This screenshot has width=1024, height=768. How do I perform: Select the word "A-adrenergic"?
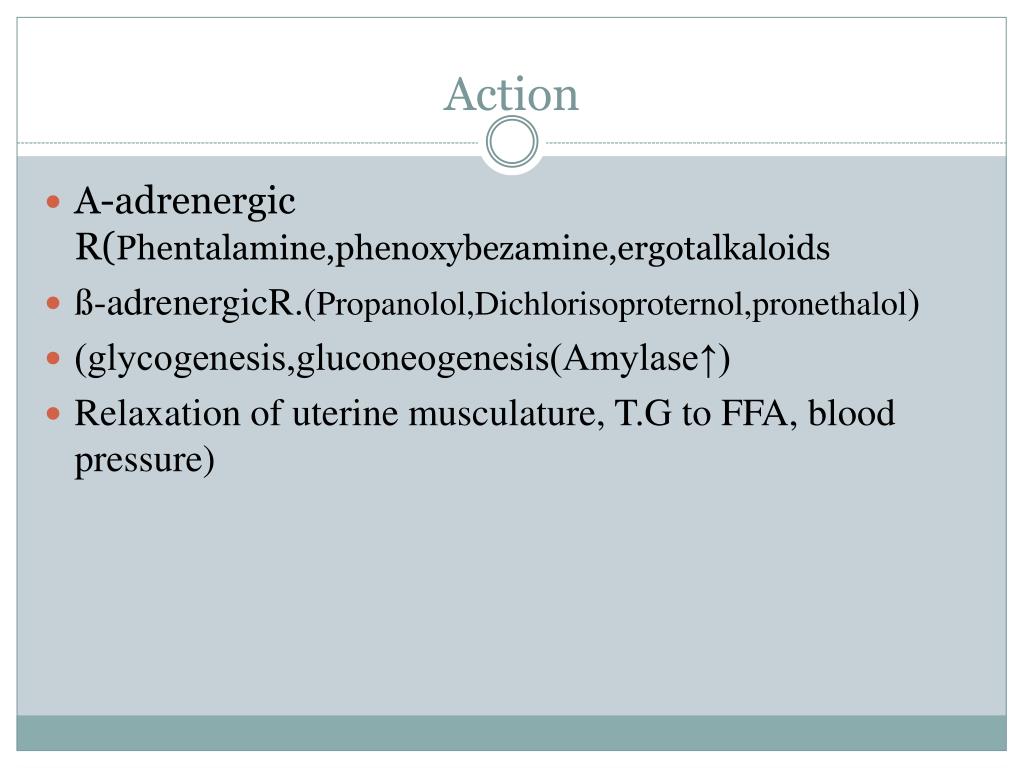[x=185, y=201]
